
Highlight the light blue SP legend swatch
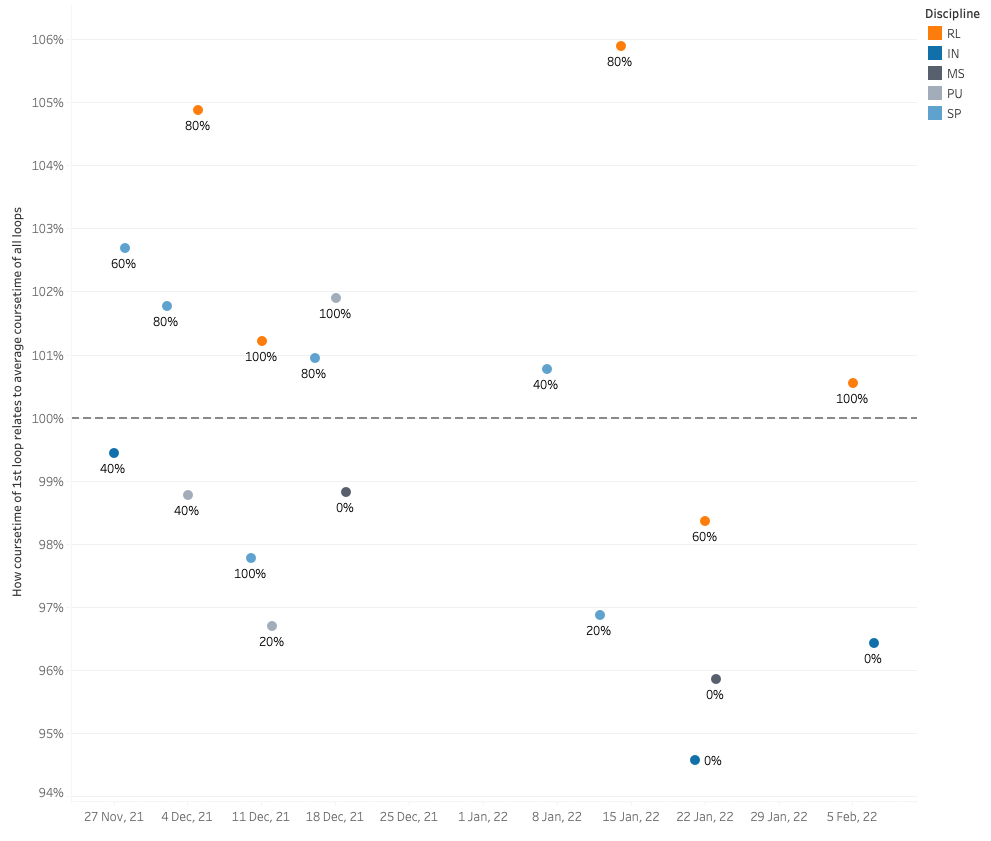tap(934, 113)
